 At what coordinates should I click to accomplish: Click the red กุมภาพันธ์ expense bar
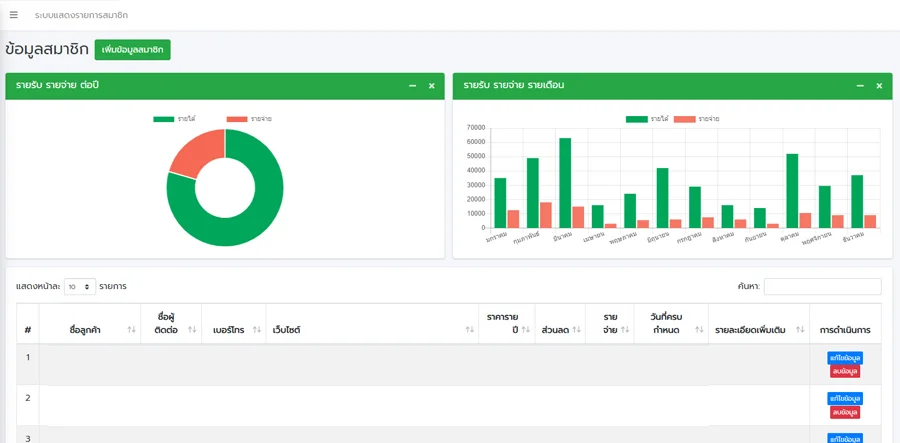click(546, 215)
